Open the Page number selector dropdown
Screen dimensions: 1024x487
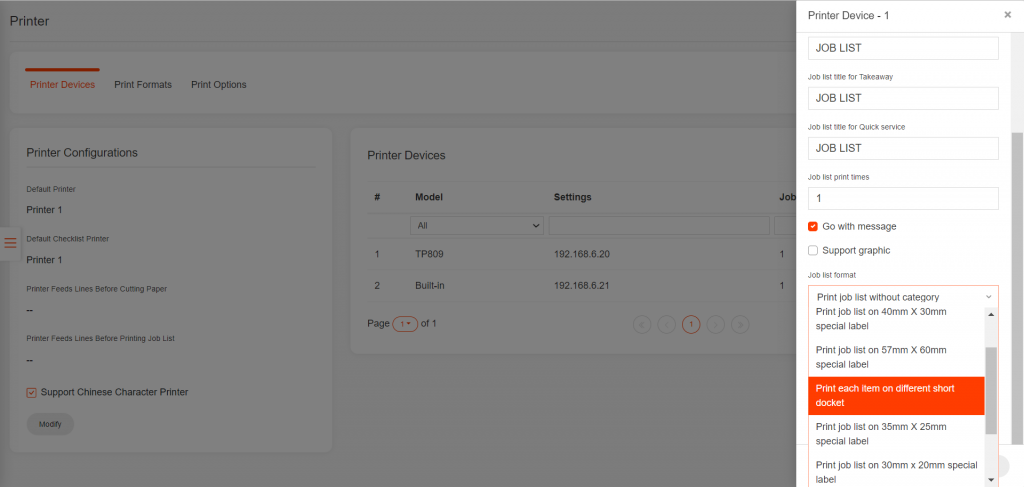click(x=405, y=324)
